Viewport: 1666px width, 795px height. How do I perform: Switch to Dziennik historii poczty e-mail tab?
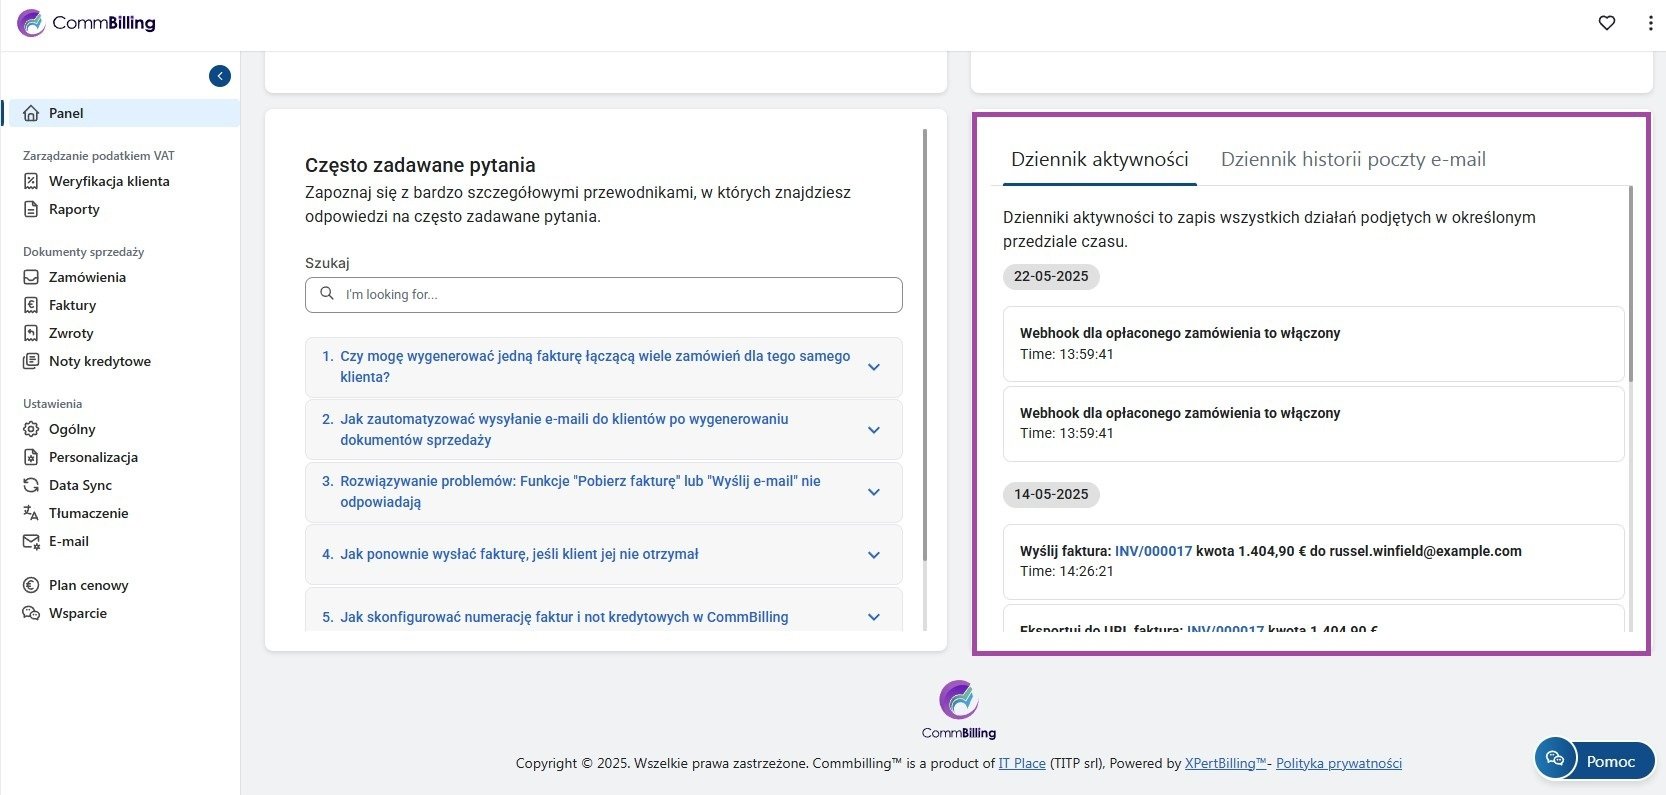(x=1352, y=159)
